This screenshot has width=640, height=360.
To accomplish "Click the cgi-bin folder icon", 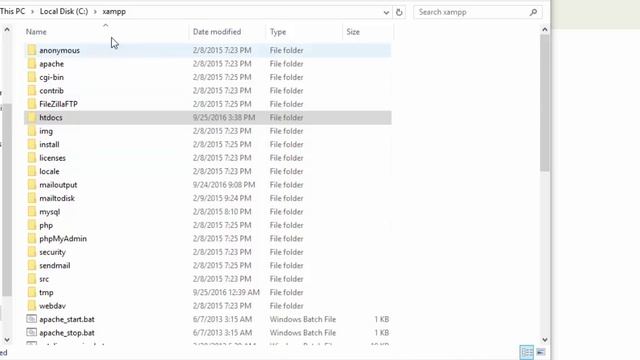I will tap(32, 77).
